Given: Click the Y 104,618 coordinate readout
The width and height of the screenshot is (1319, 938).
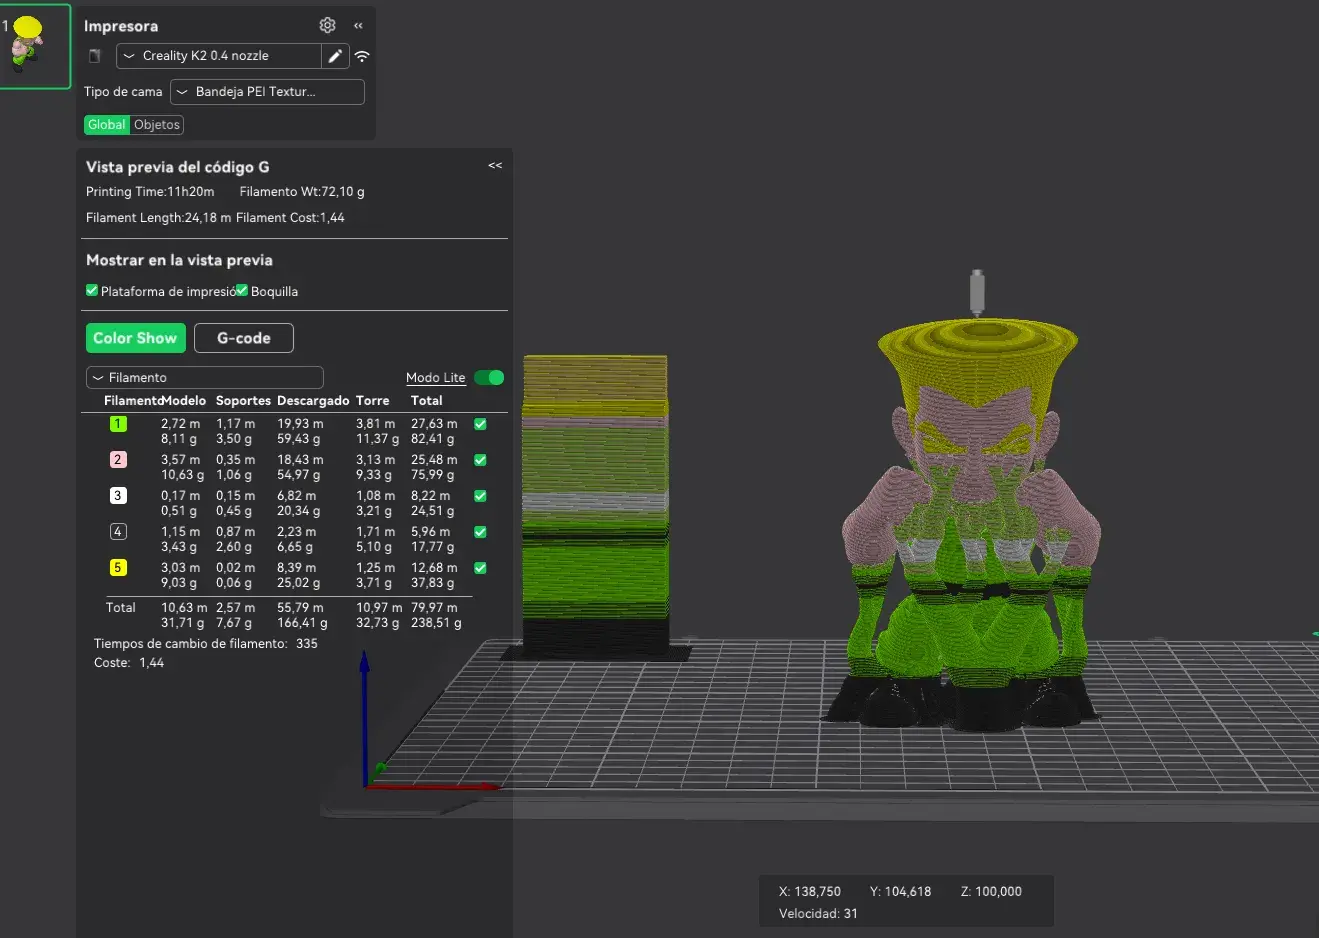Looking at the screenshot, I should pyautogui.click(x=900, y=891).
